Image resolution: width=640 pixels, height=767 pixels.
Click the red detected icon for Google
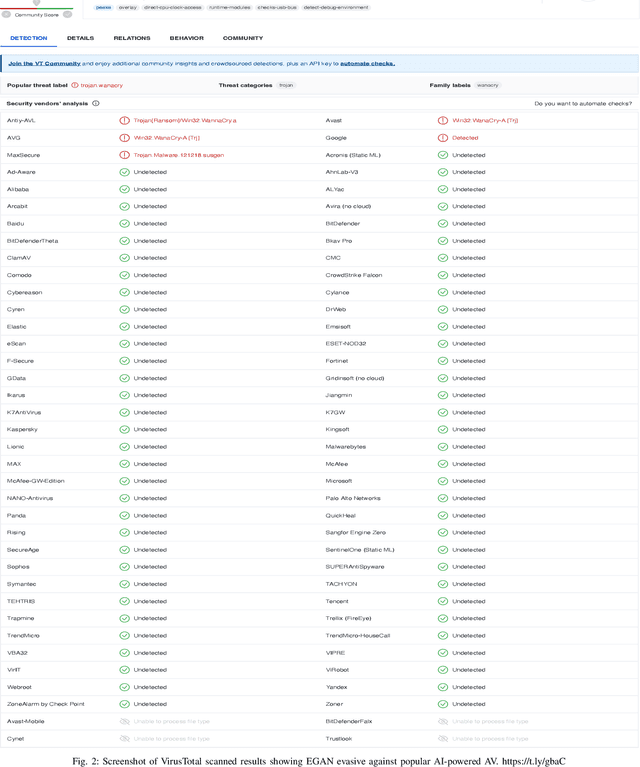point(443,138)
